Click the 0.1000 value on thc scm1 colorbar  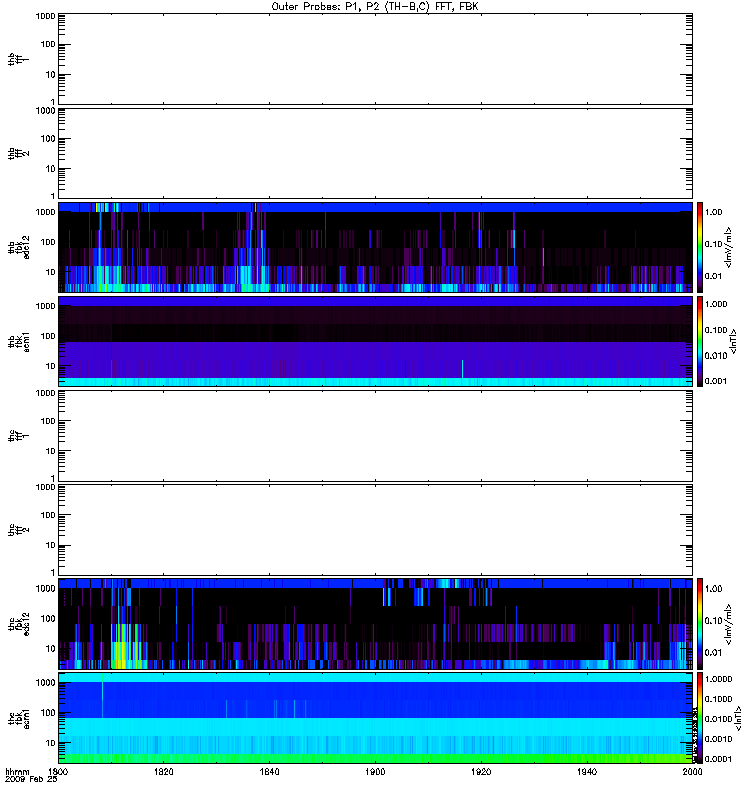click(718, 699)
